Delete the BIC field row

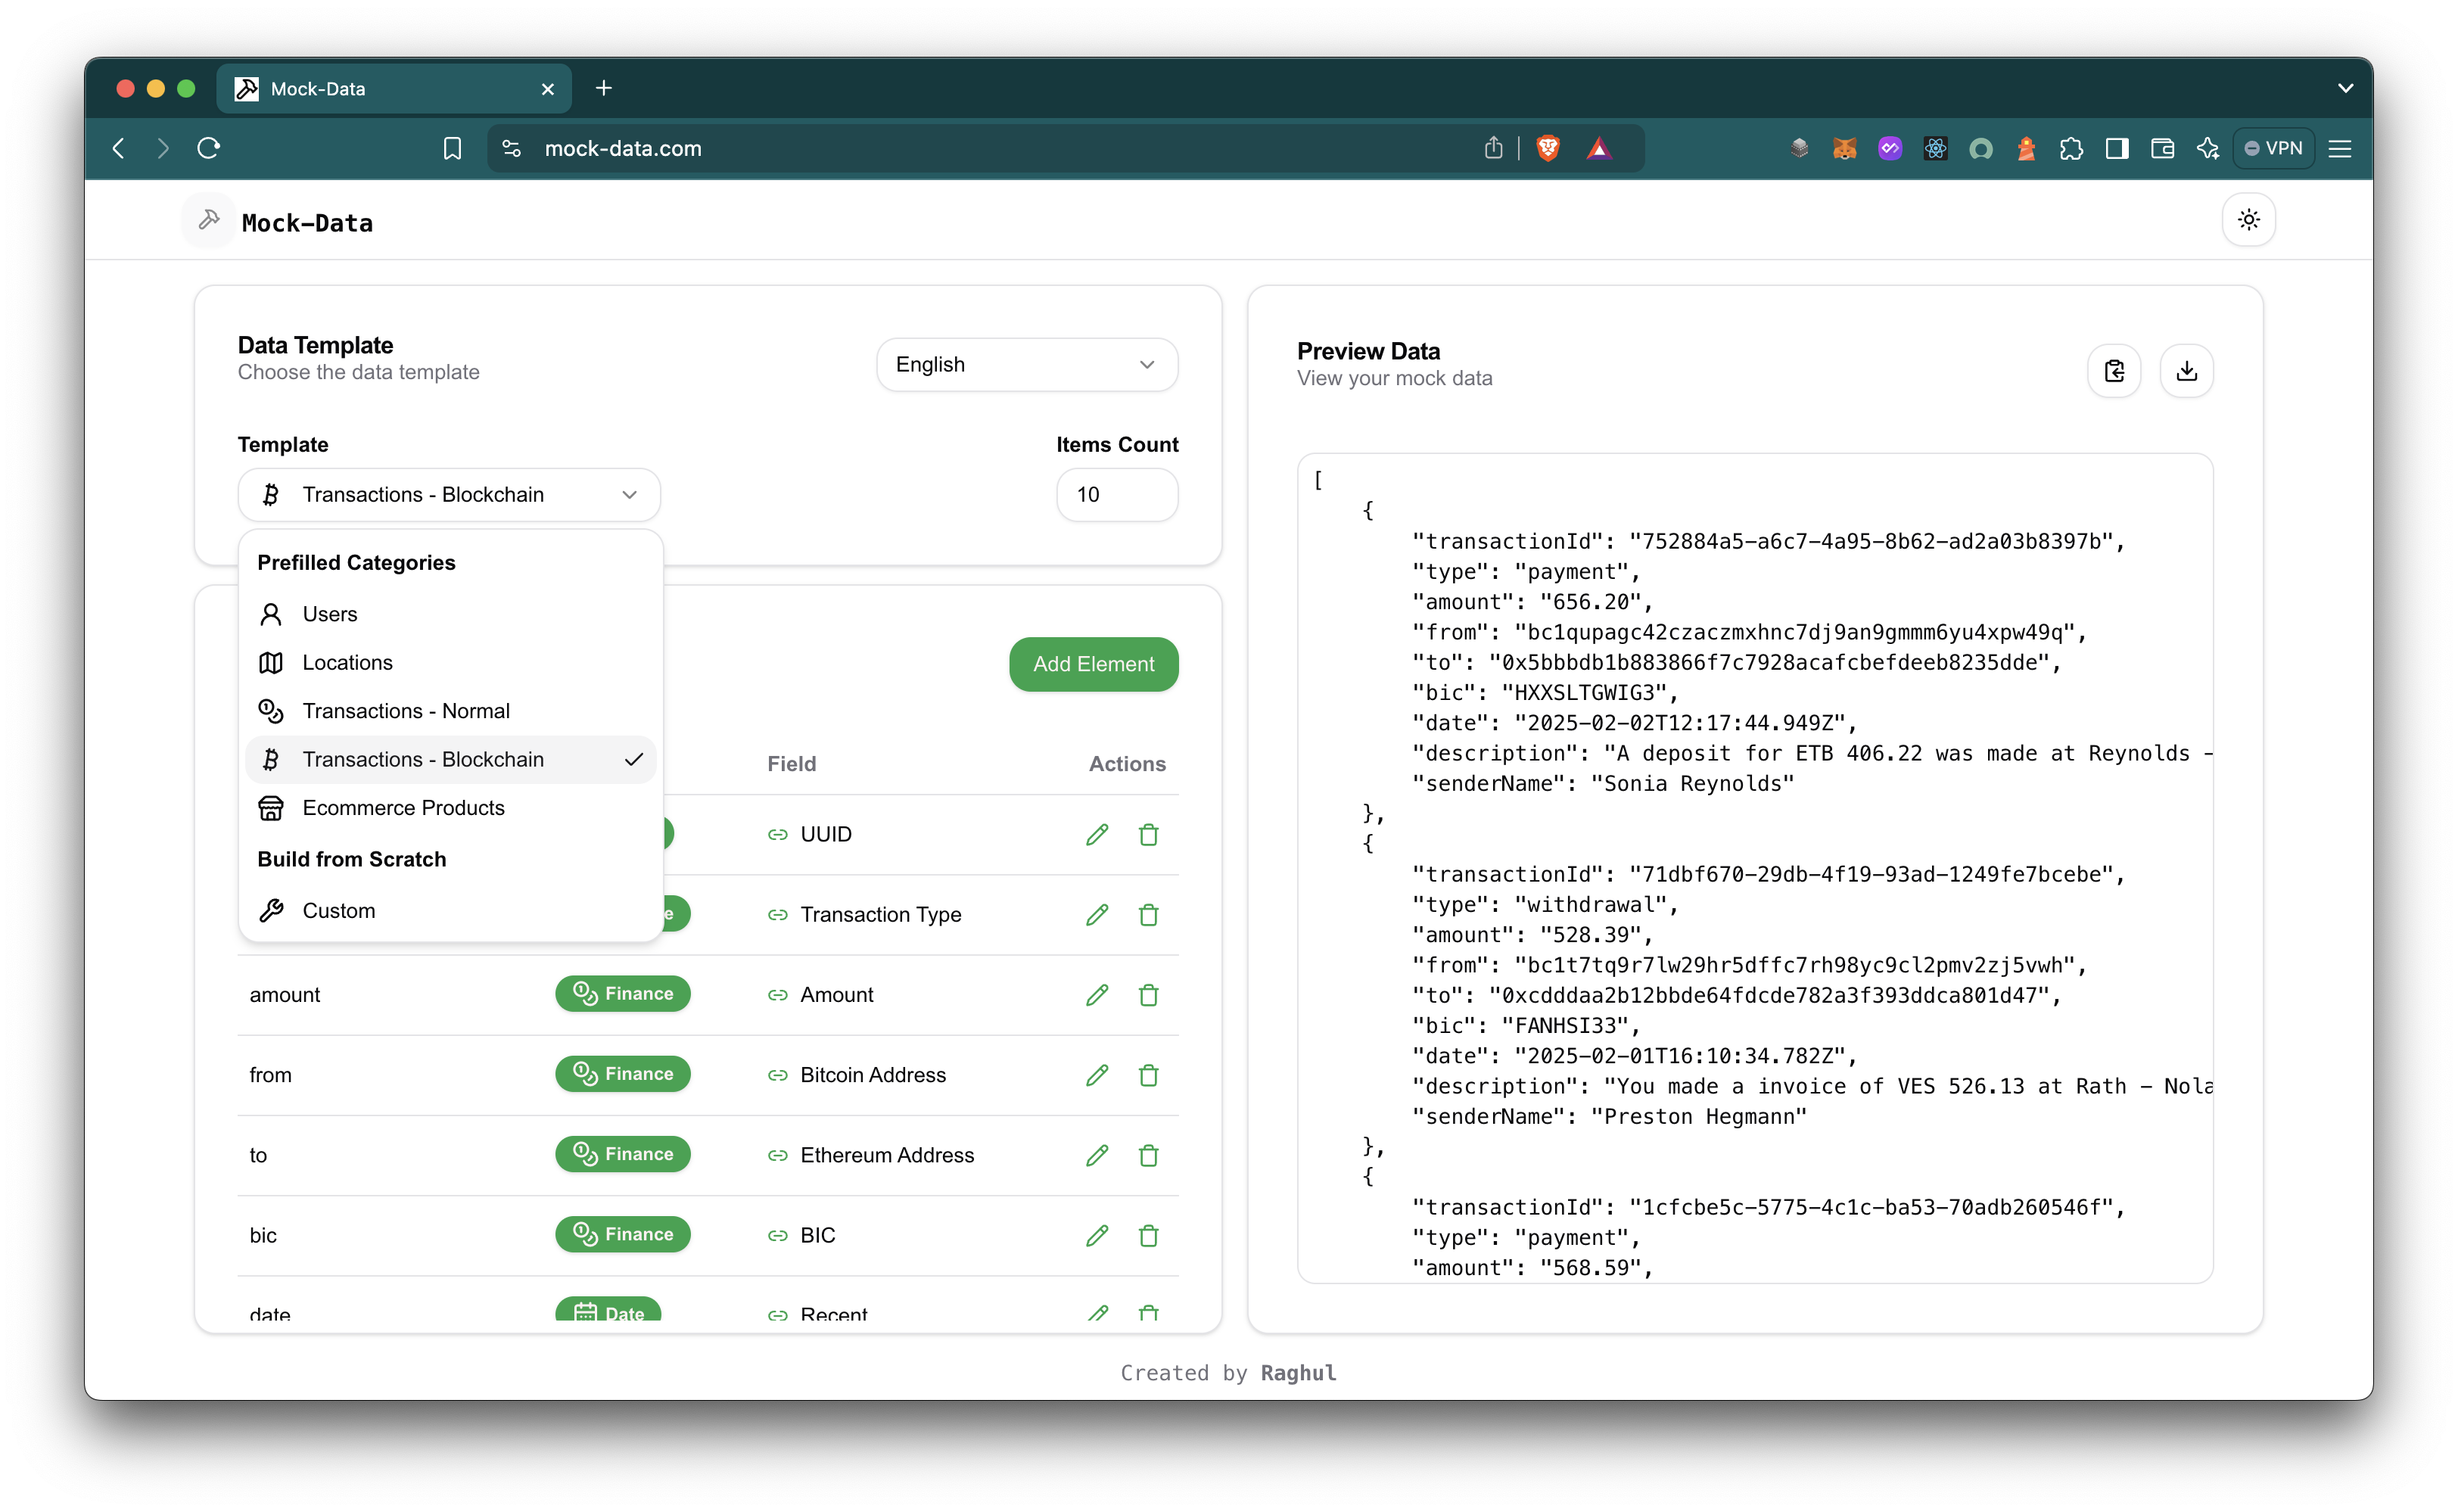click(1148, 1235)
